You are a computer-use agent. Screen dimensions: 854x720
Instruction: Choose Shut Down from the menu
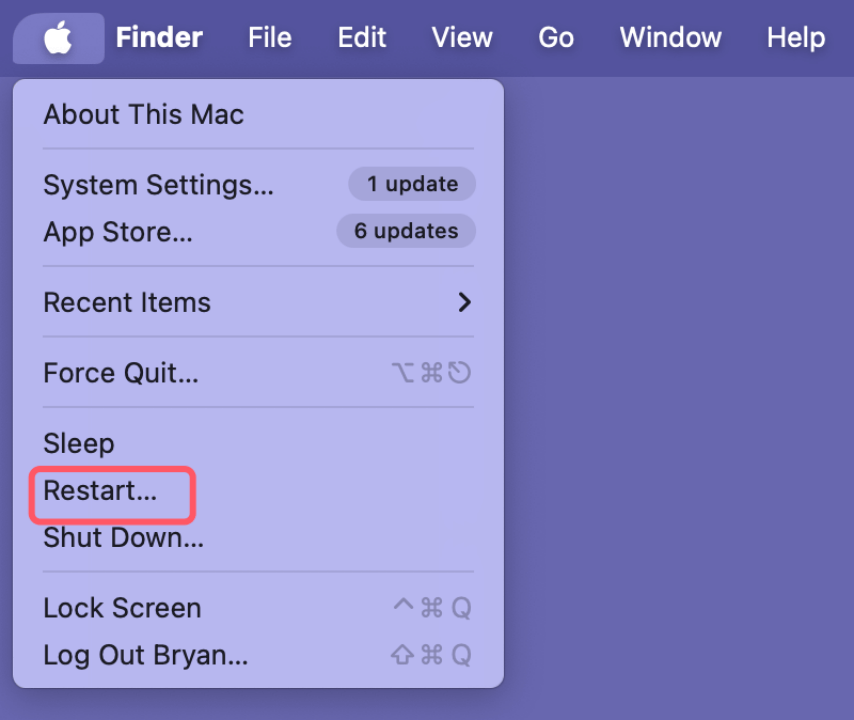pyautogui.click(x=122, y=537)
